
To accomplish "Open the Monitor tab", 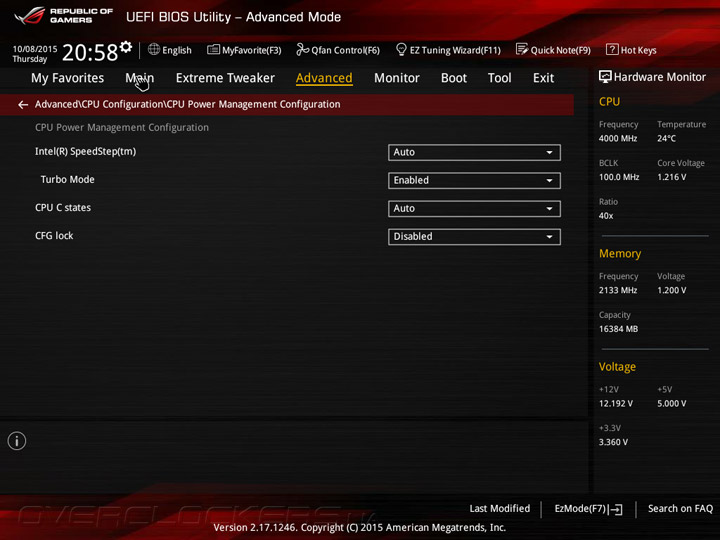I will coord(397,78).
